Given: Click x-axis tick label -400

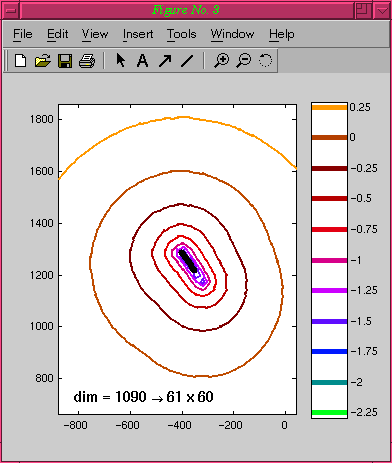Looking at the screenshot, I should [180, 425].
